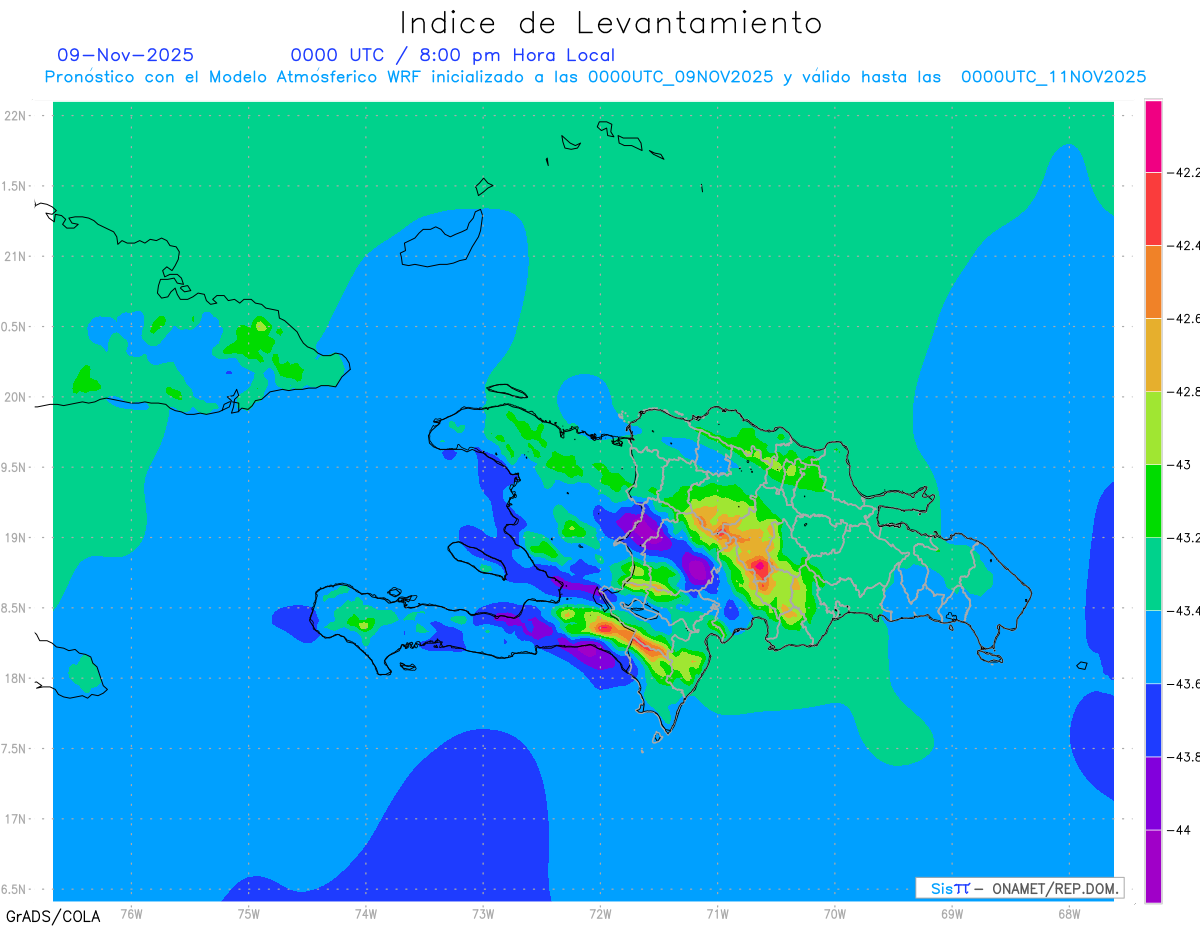The image size is (1200, 927).
Task: Click the "19N" latitude label
Action: click(x=16, y=538)
